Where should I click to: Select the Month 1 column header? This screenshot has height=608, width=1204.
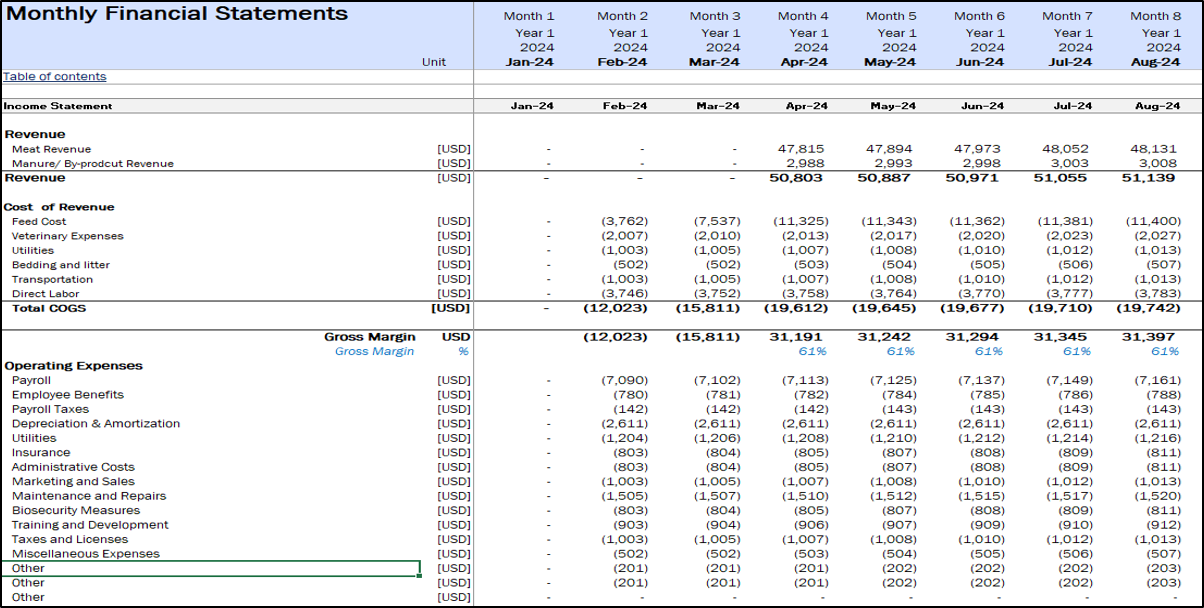coord(529,16)
